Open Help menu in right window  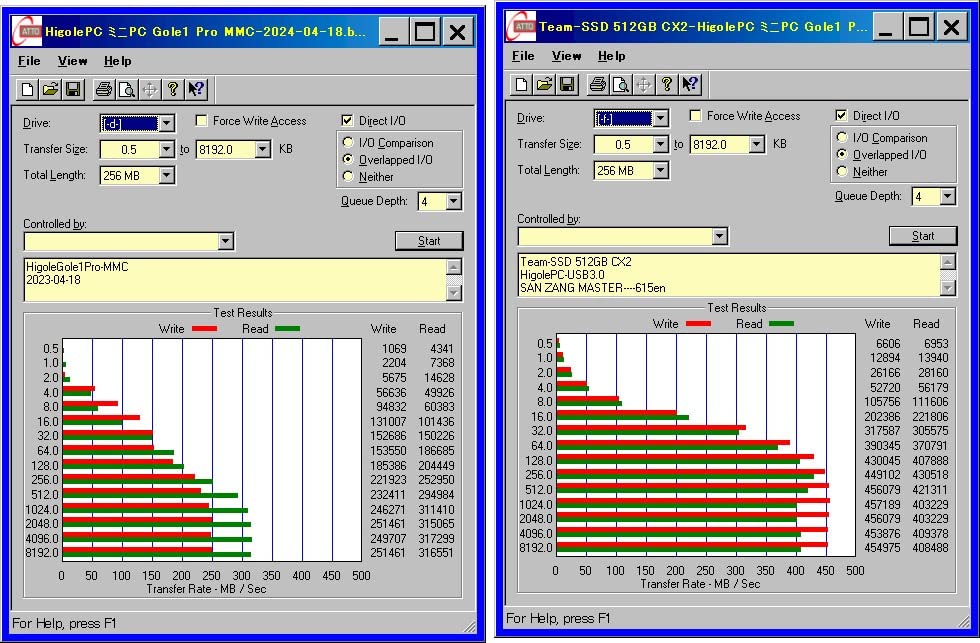tap(611, 56)
